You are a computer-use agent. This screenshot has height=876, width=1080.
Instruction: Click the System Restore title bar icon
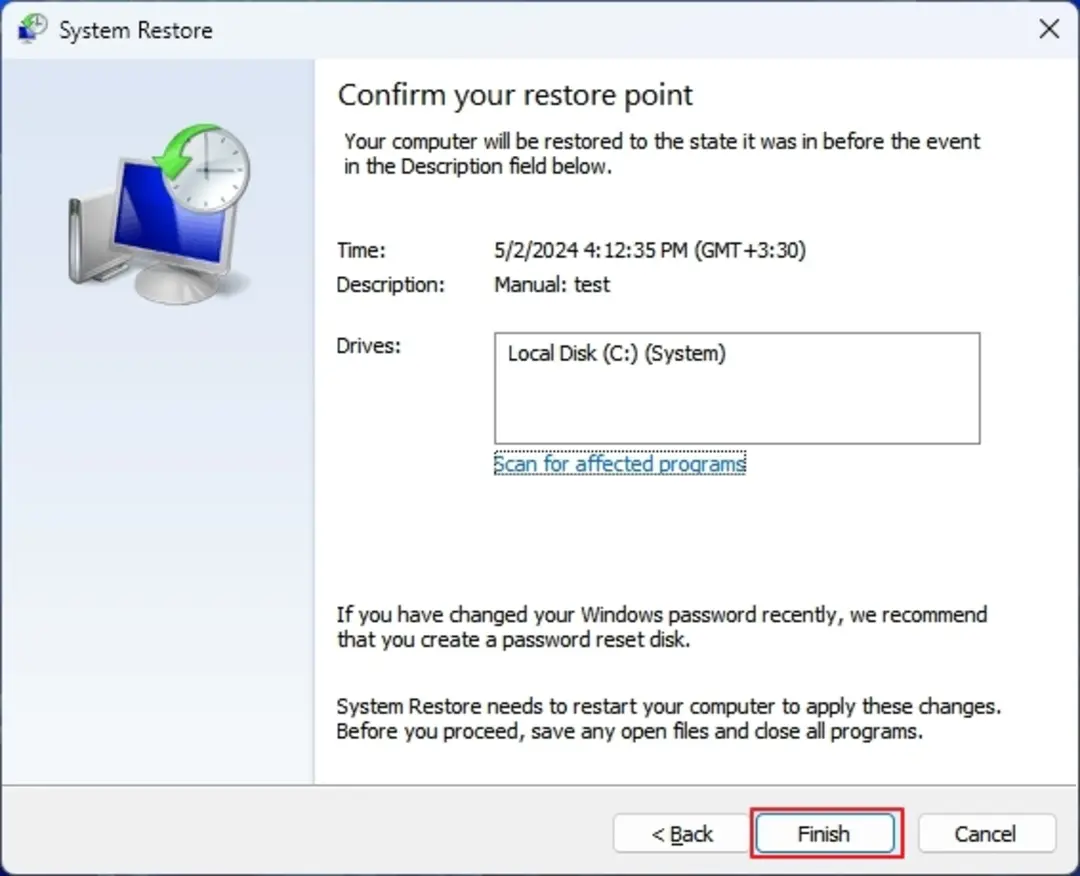(32, 29)
